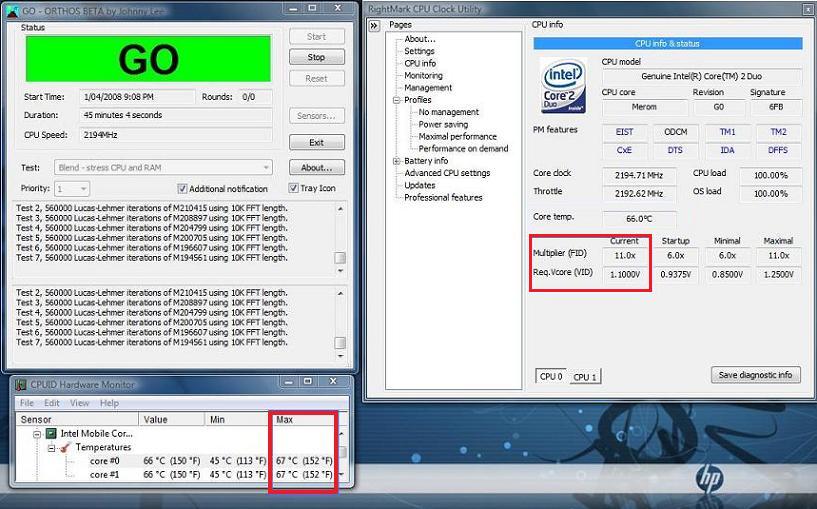Click the DTS power feature box

click(x=675, y=151)
